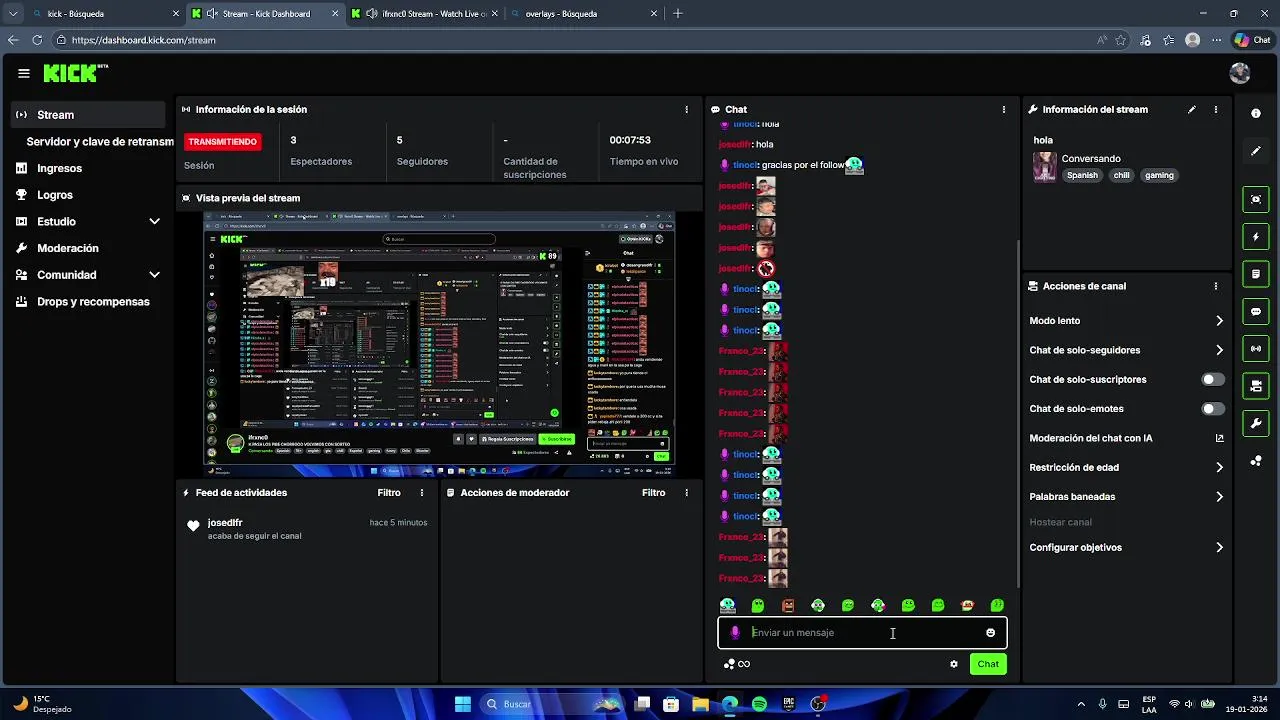Toggle the lightning bolt sidebar icon

point(1256,237)
